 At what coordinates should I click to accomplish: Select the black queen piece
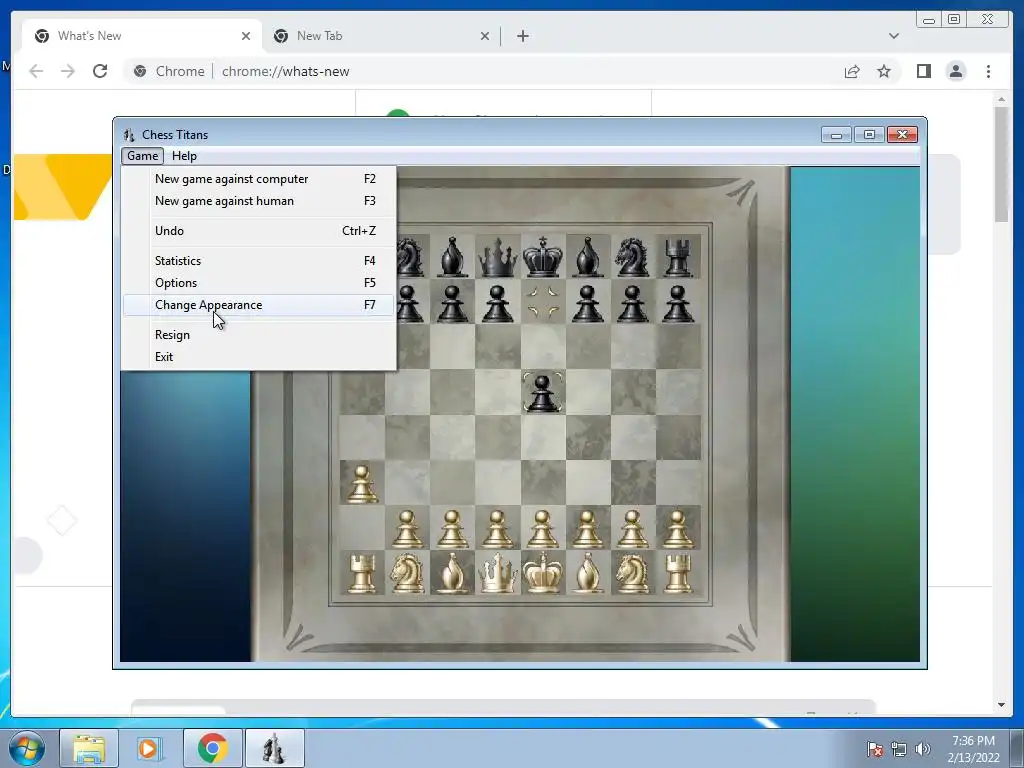pyautogui.click(x=498, y=257)
